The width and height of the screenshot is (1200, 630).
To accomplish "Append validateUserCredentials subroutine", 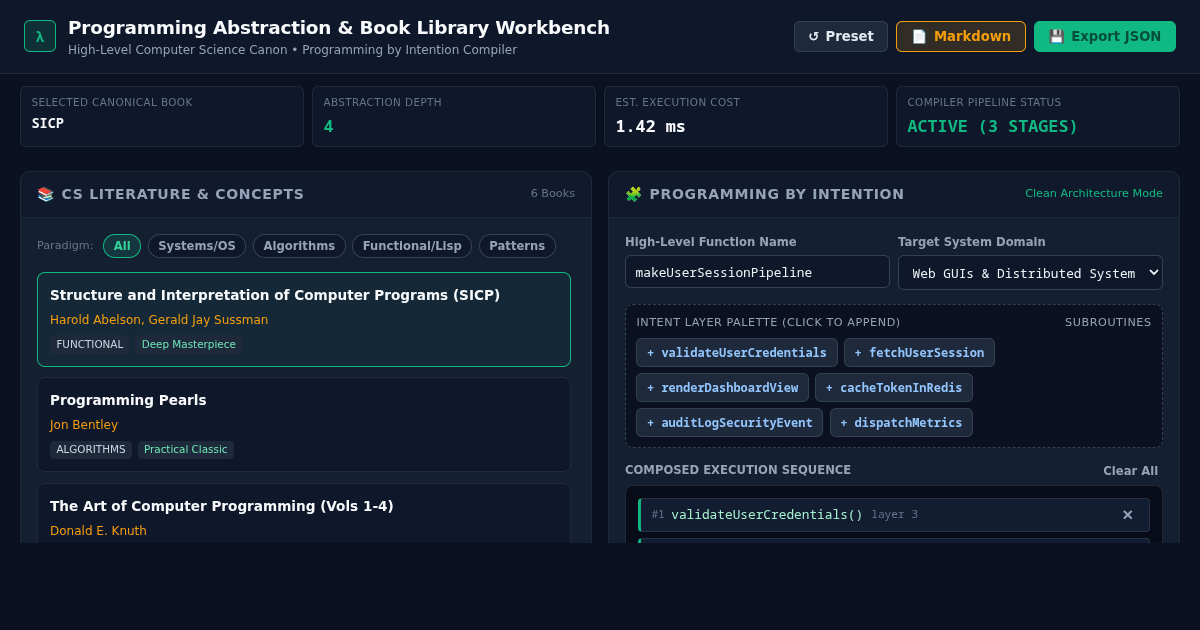I will coord(737,353).
